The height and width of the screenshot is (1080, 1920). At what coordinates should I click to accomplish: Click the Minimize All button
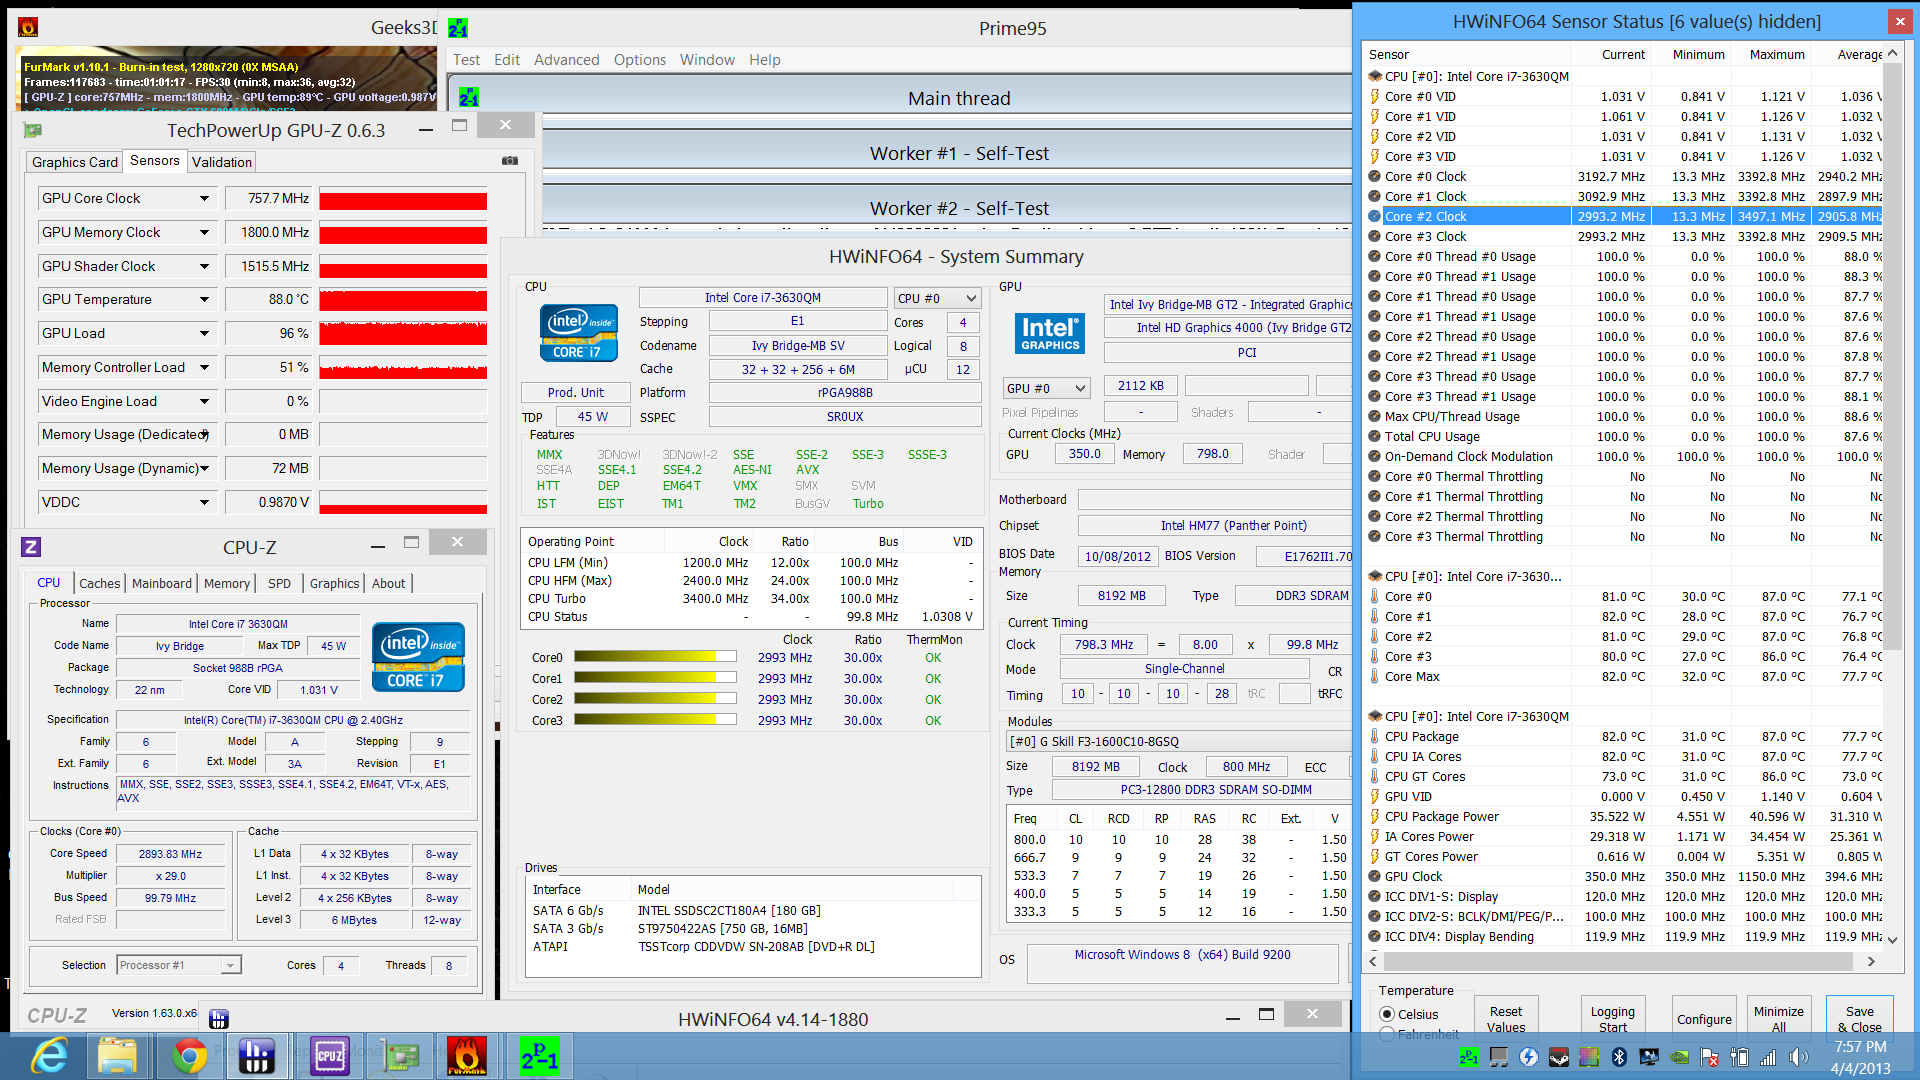pos(1779,1019)
